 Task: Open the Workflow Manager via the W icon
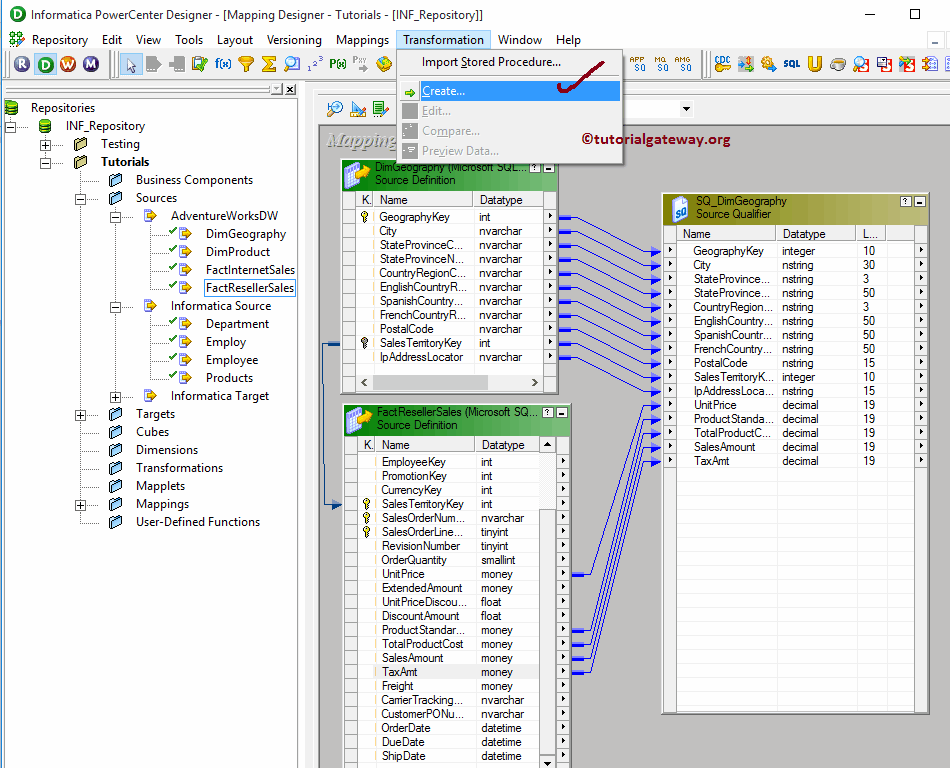pos(68,63)
